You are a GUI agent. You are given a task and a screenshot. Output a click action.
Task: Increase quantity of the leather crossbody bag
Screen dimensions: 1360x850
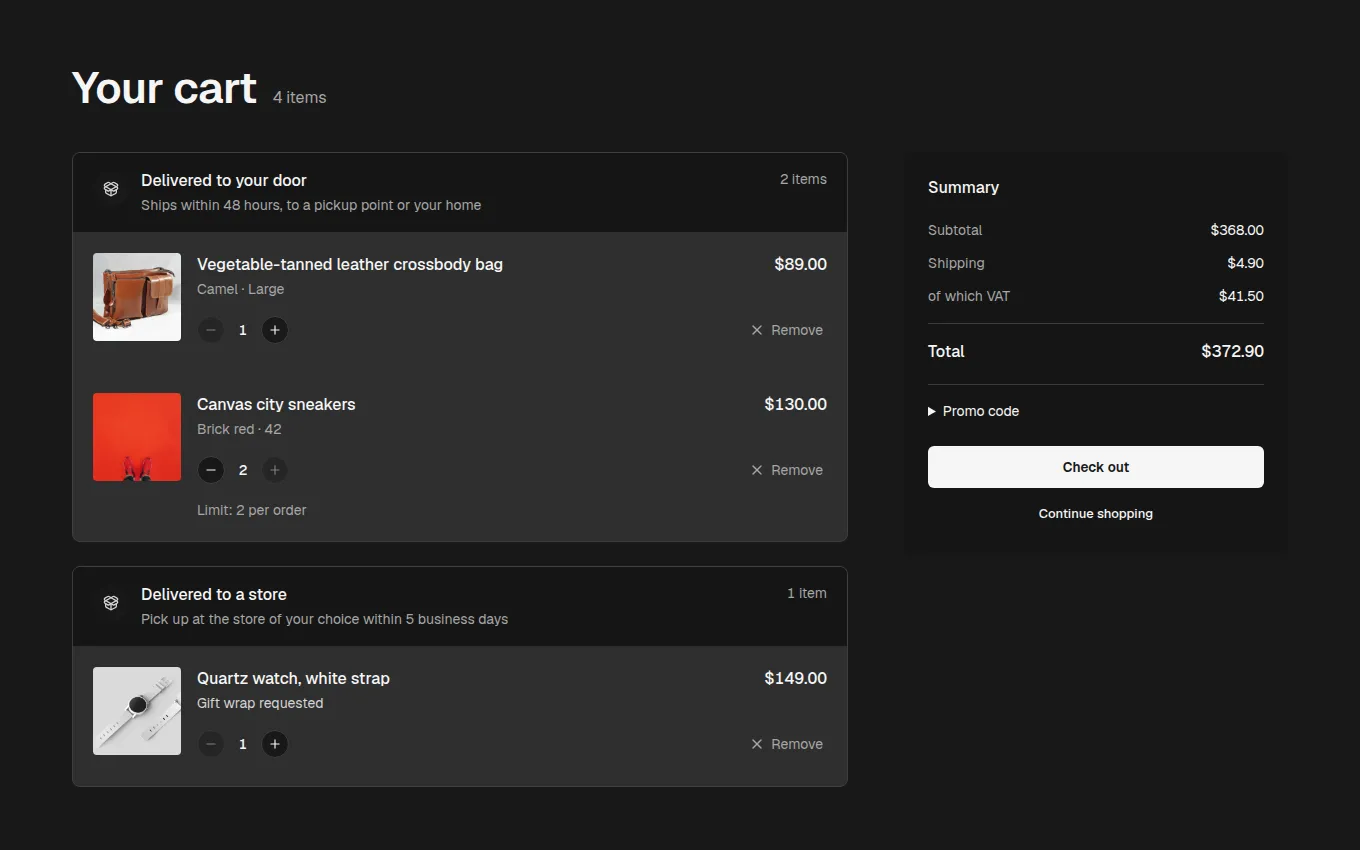pos(275,330)
